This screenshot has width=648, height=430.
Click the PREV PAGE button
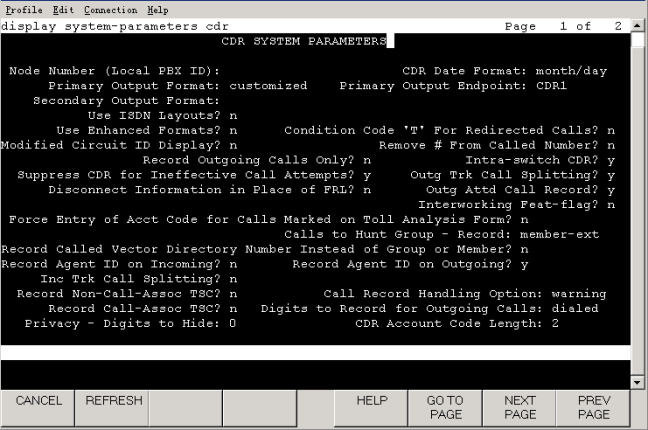[594, 407]
